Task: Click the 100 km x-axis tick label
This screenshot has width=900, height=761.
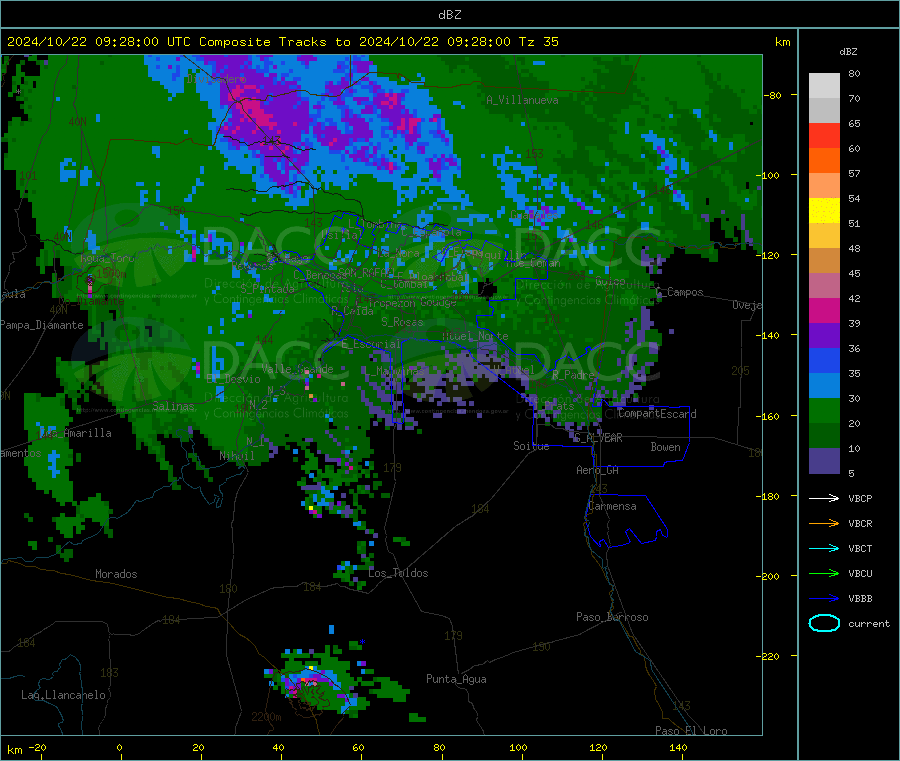Action: 518,747
